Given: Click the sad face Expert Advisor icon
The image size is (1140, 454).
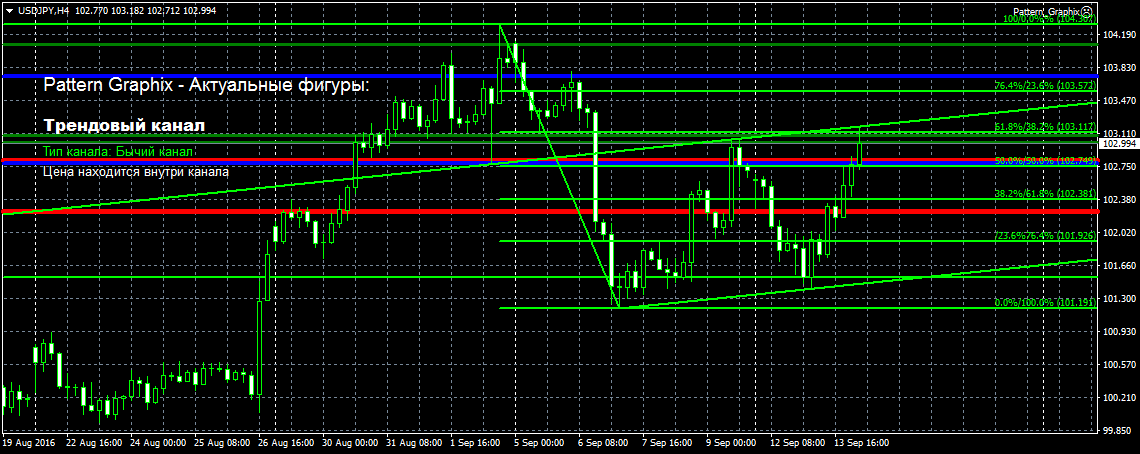Looking at the screenshot, I should point(1086,10).
